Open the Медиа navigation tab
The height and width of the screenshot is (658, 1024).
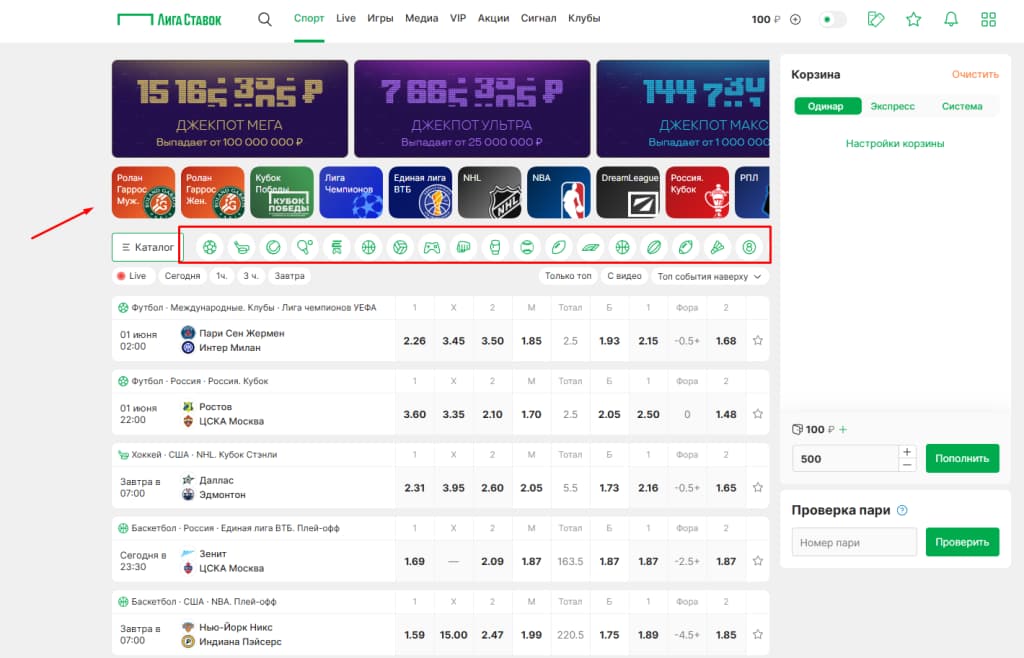421,18
